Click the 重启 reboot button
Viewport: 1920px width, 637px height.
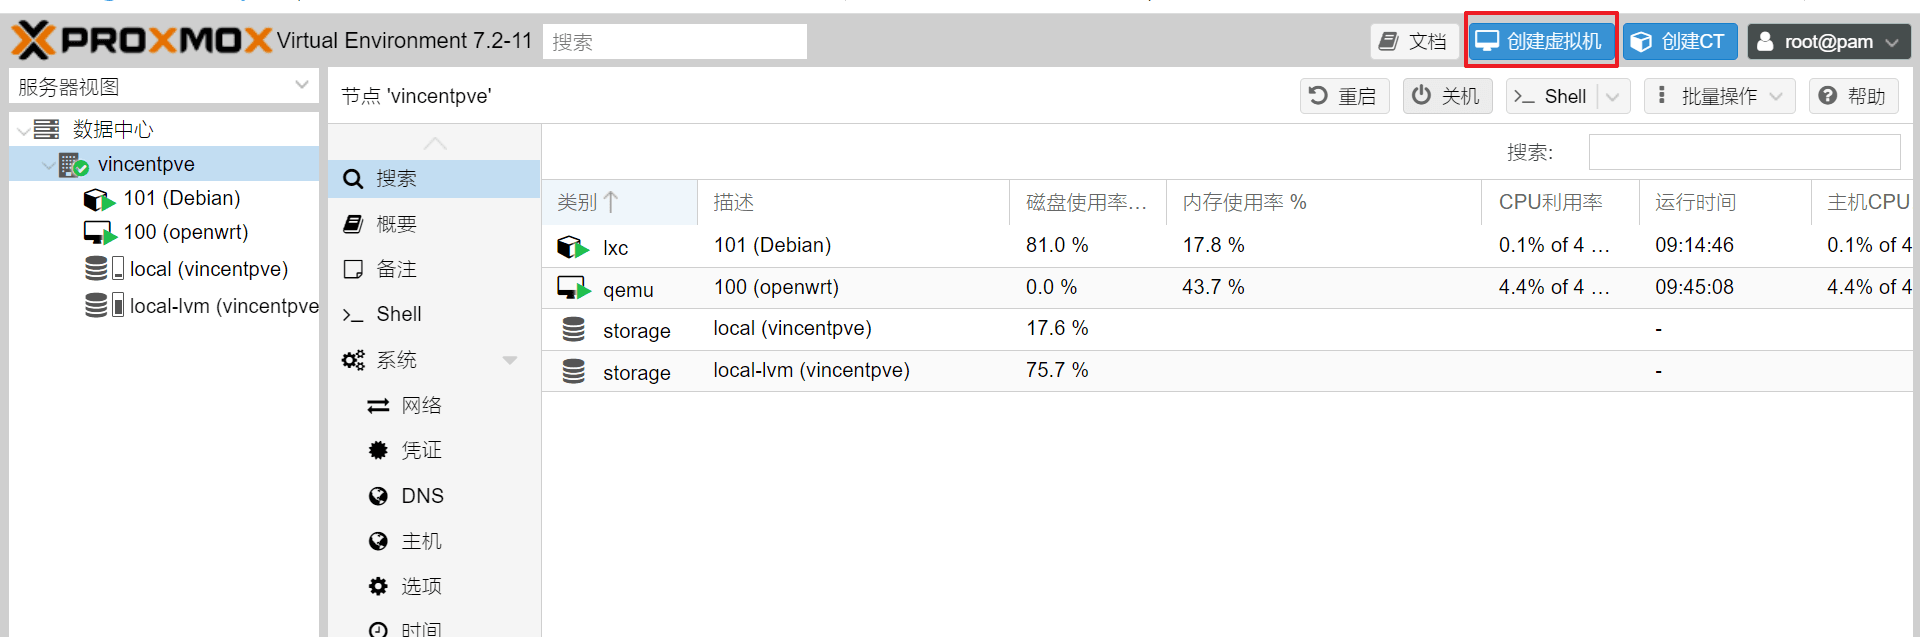(x=1344, y=96)
